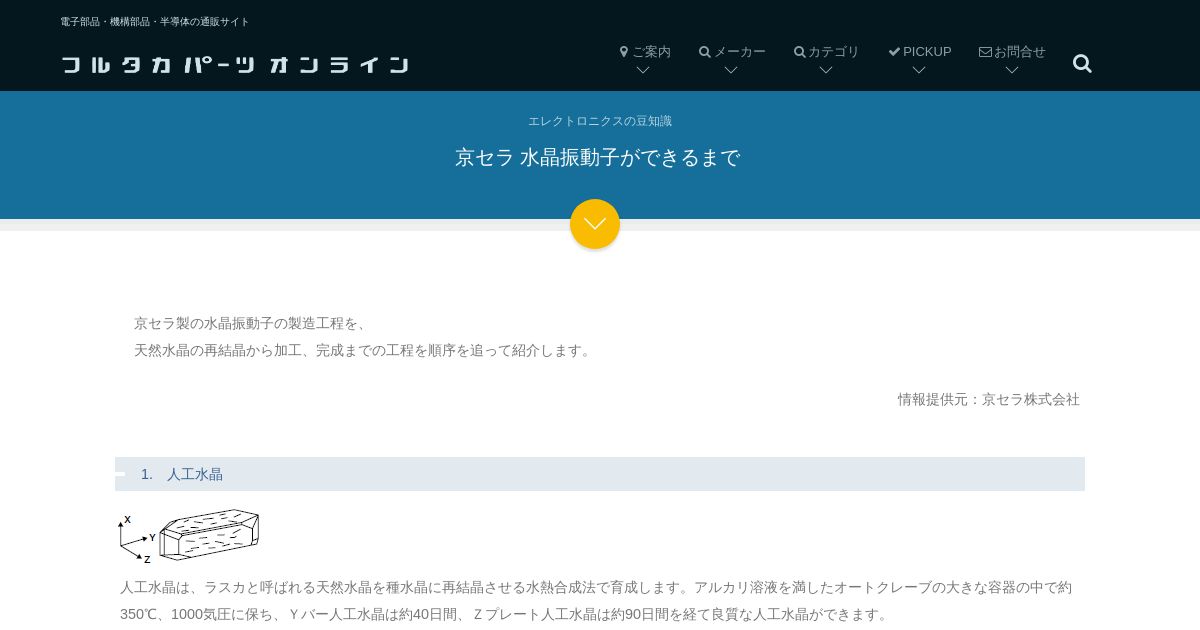Click the フルタカパーツ オンライン site logo
The height and width of the screenshot is (630, 1200).
pyautogui.click(x=235, y=65)
